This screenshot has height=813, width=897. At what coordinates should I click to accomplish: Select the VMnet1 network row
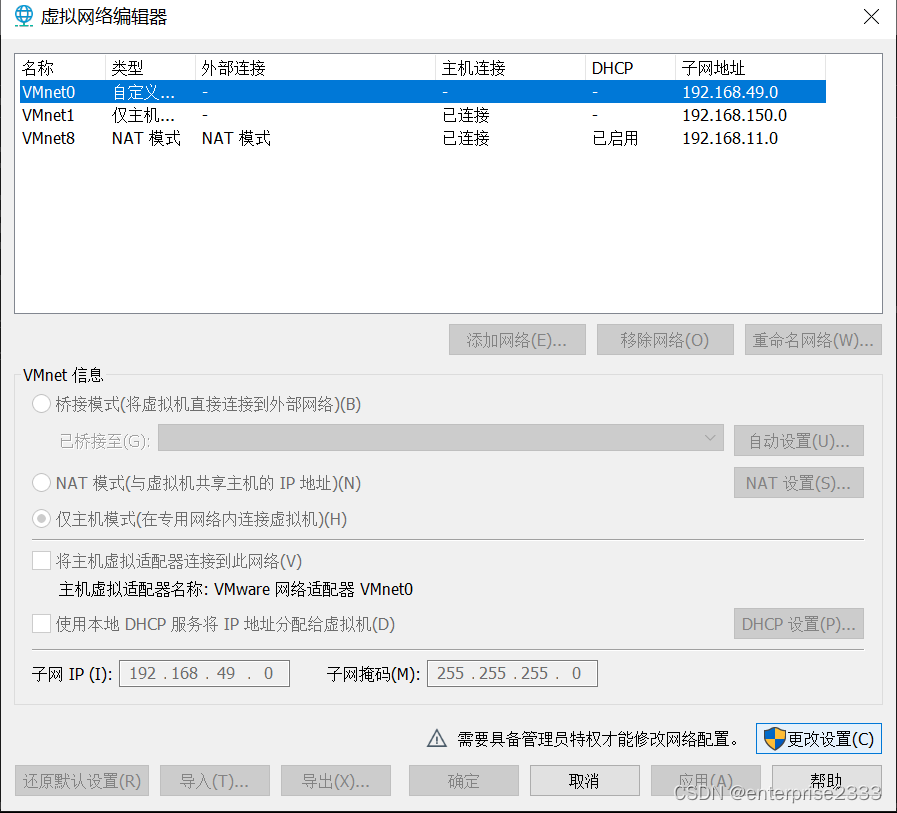(x=423, y=115)
